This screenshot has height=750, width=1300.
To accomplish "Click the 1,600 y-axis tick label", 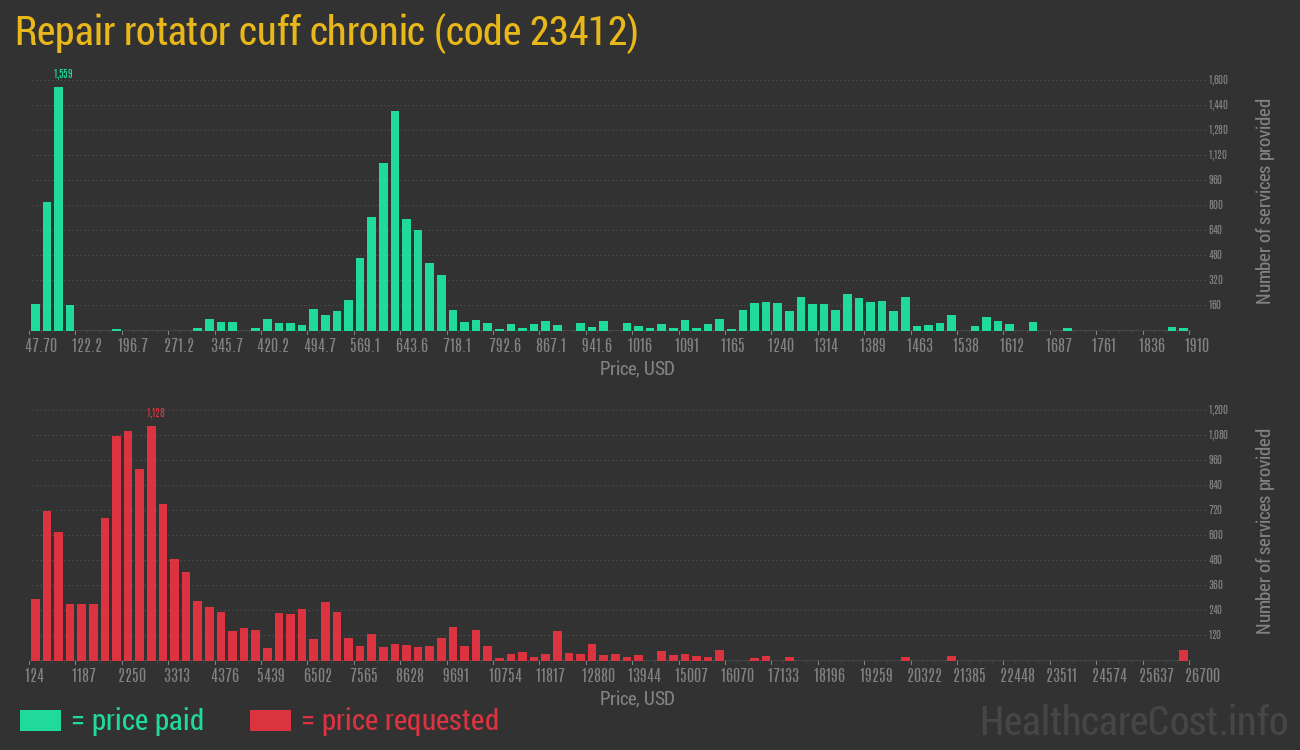I will coord(1218,80).
